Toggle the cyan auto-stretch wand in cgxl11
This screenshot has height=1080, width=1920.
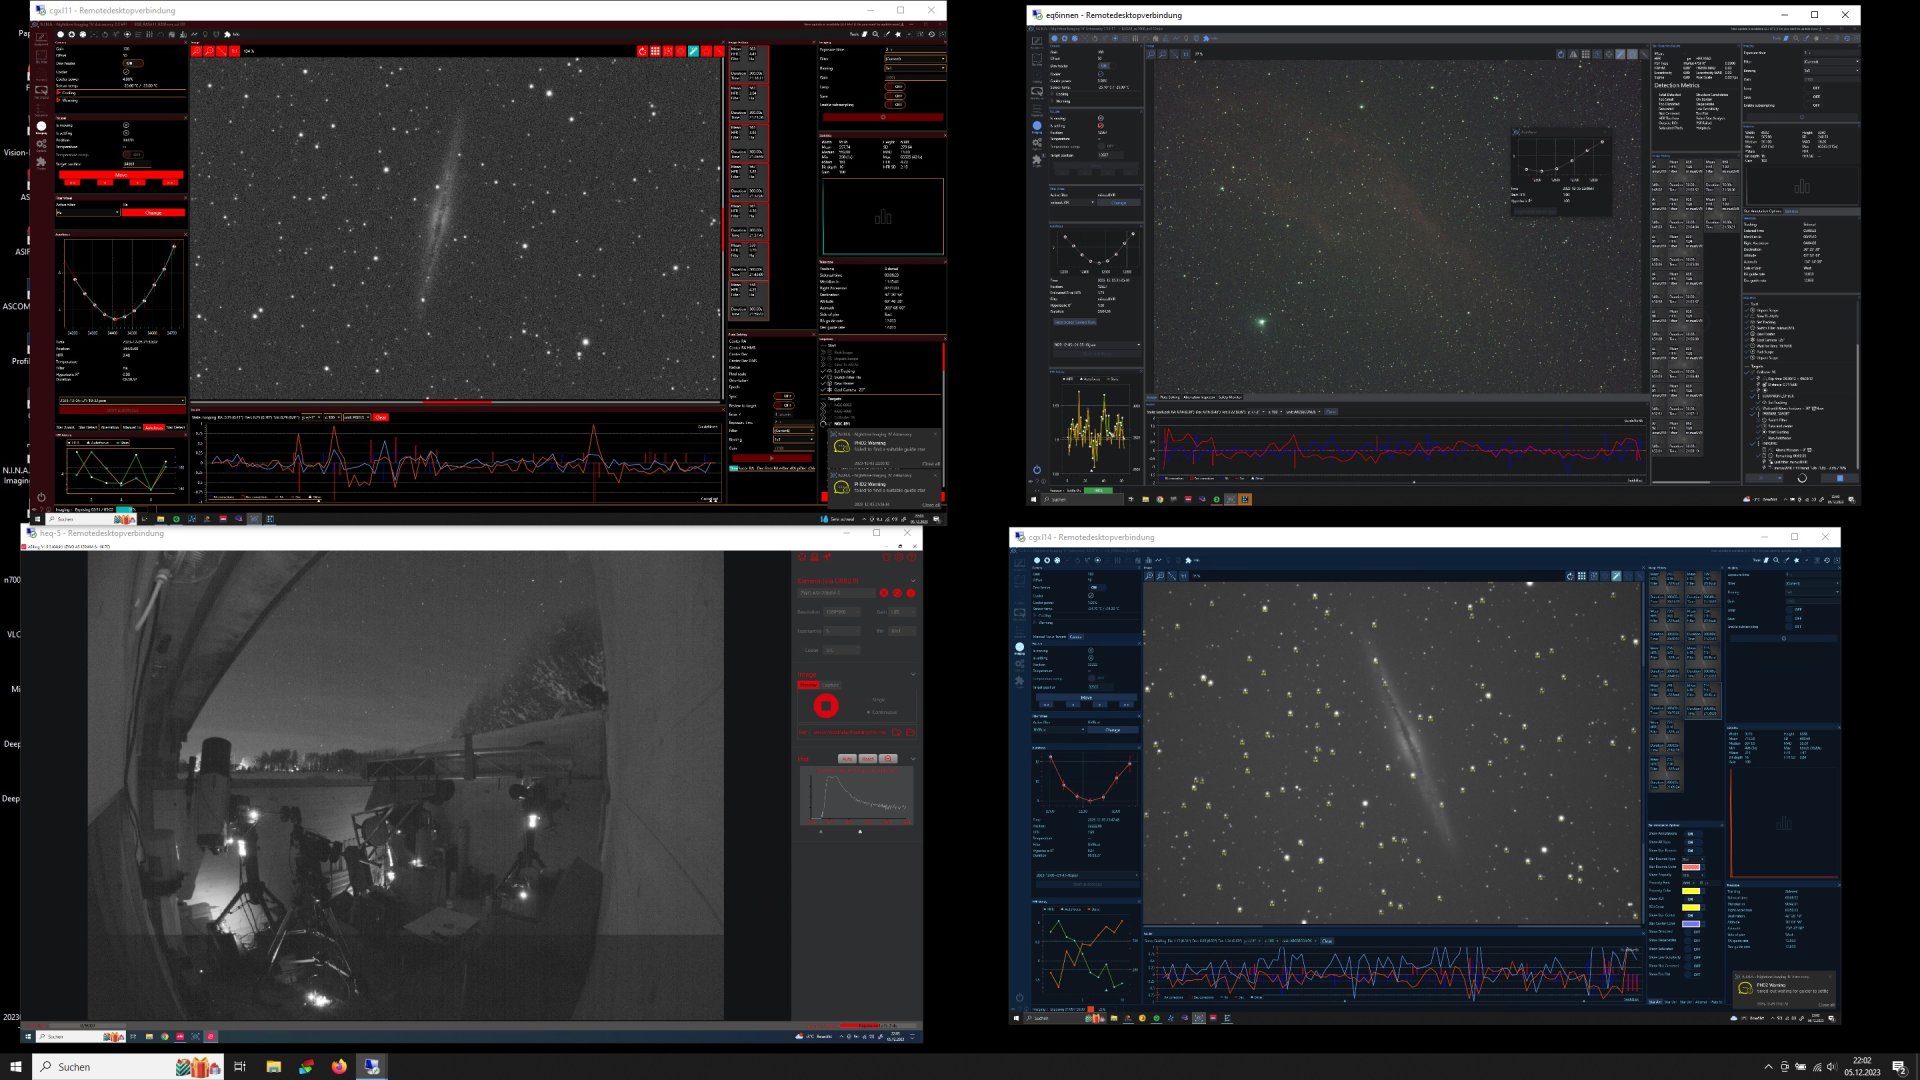(693, 51)
